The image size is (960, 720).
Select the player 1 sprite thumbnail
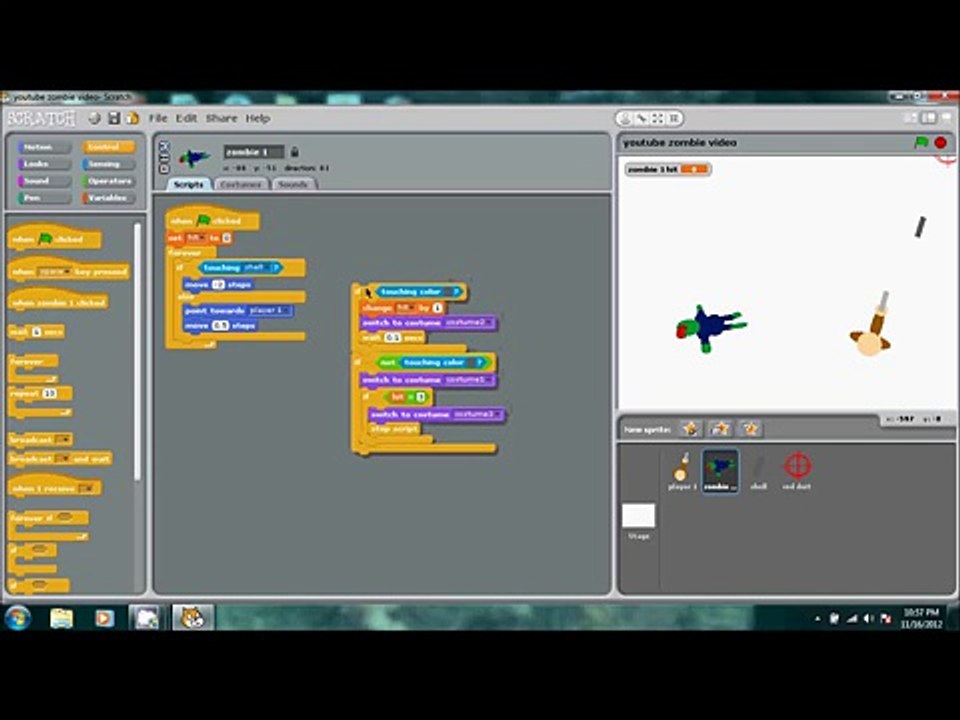[x=681, y=471]
